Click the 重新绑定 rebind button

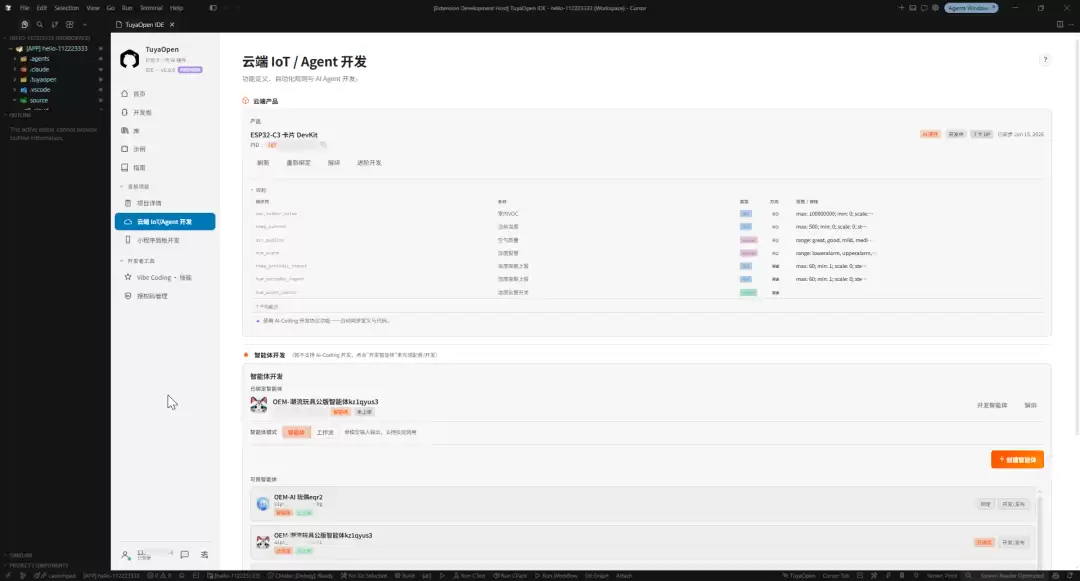point(298,163)
